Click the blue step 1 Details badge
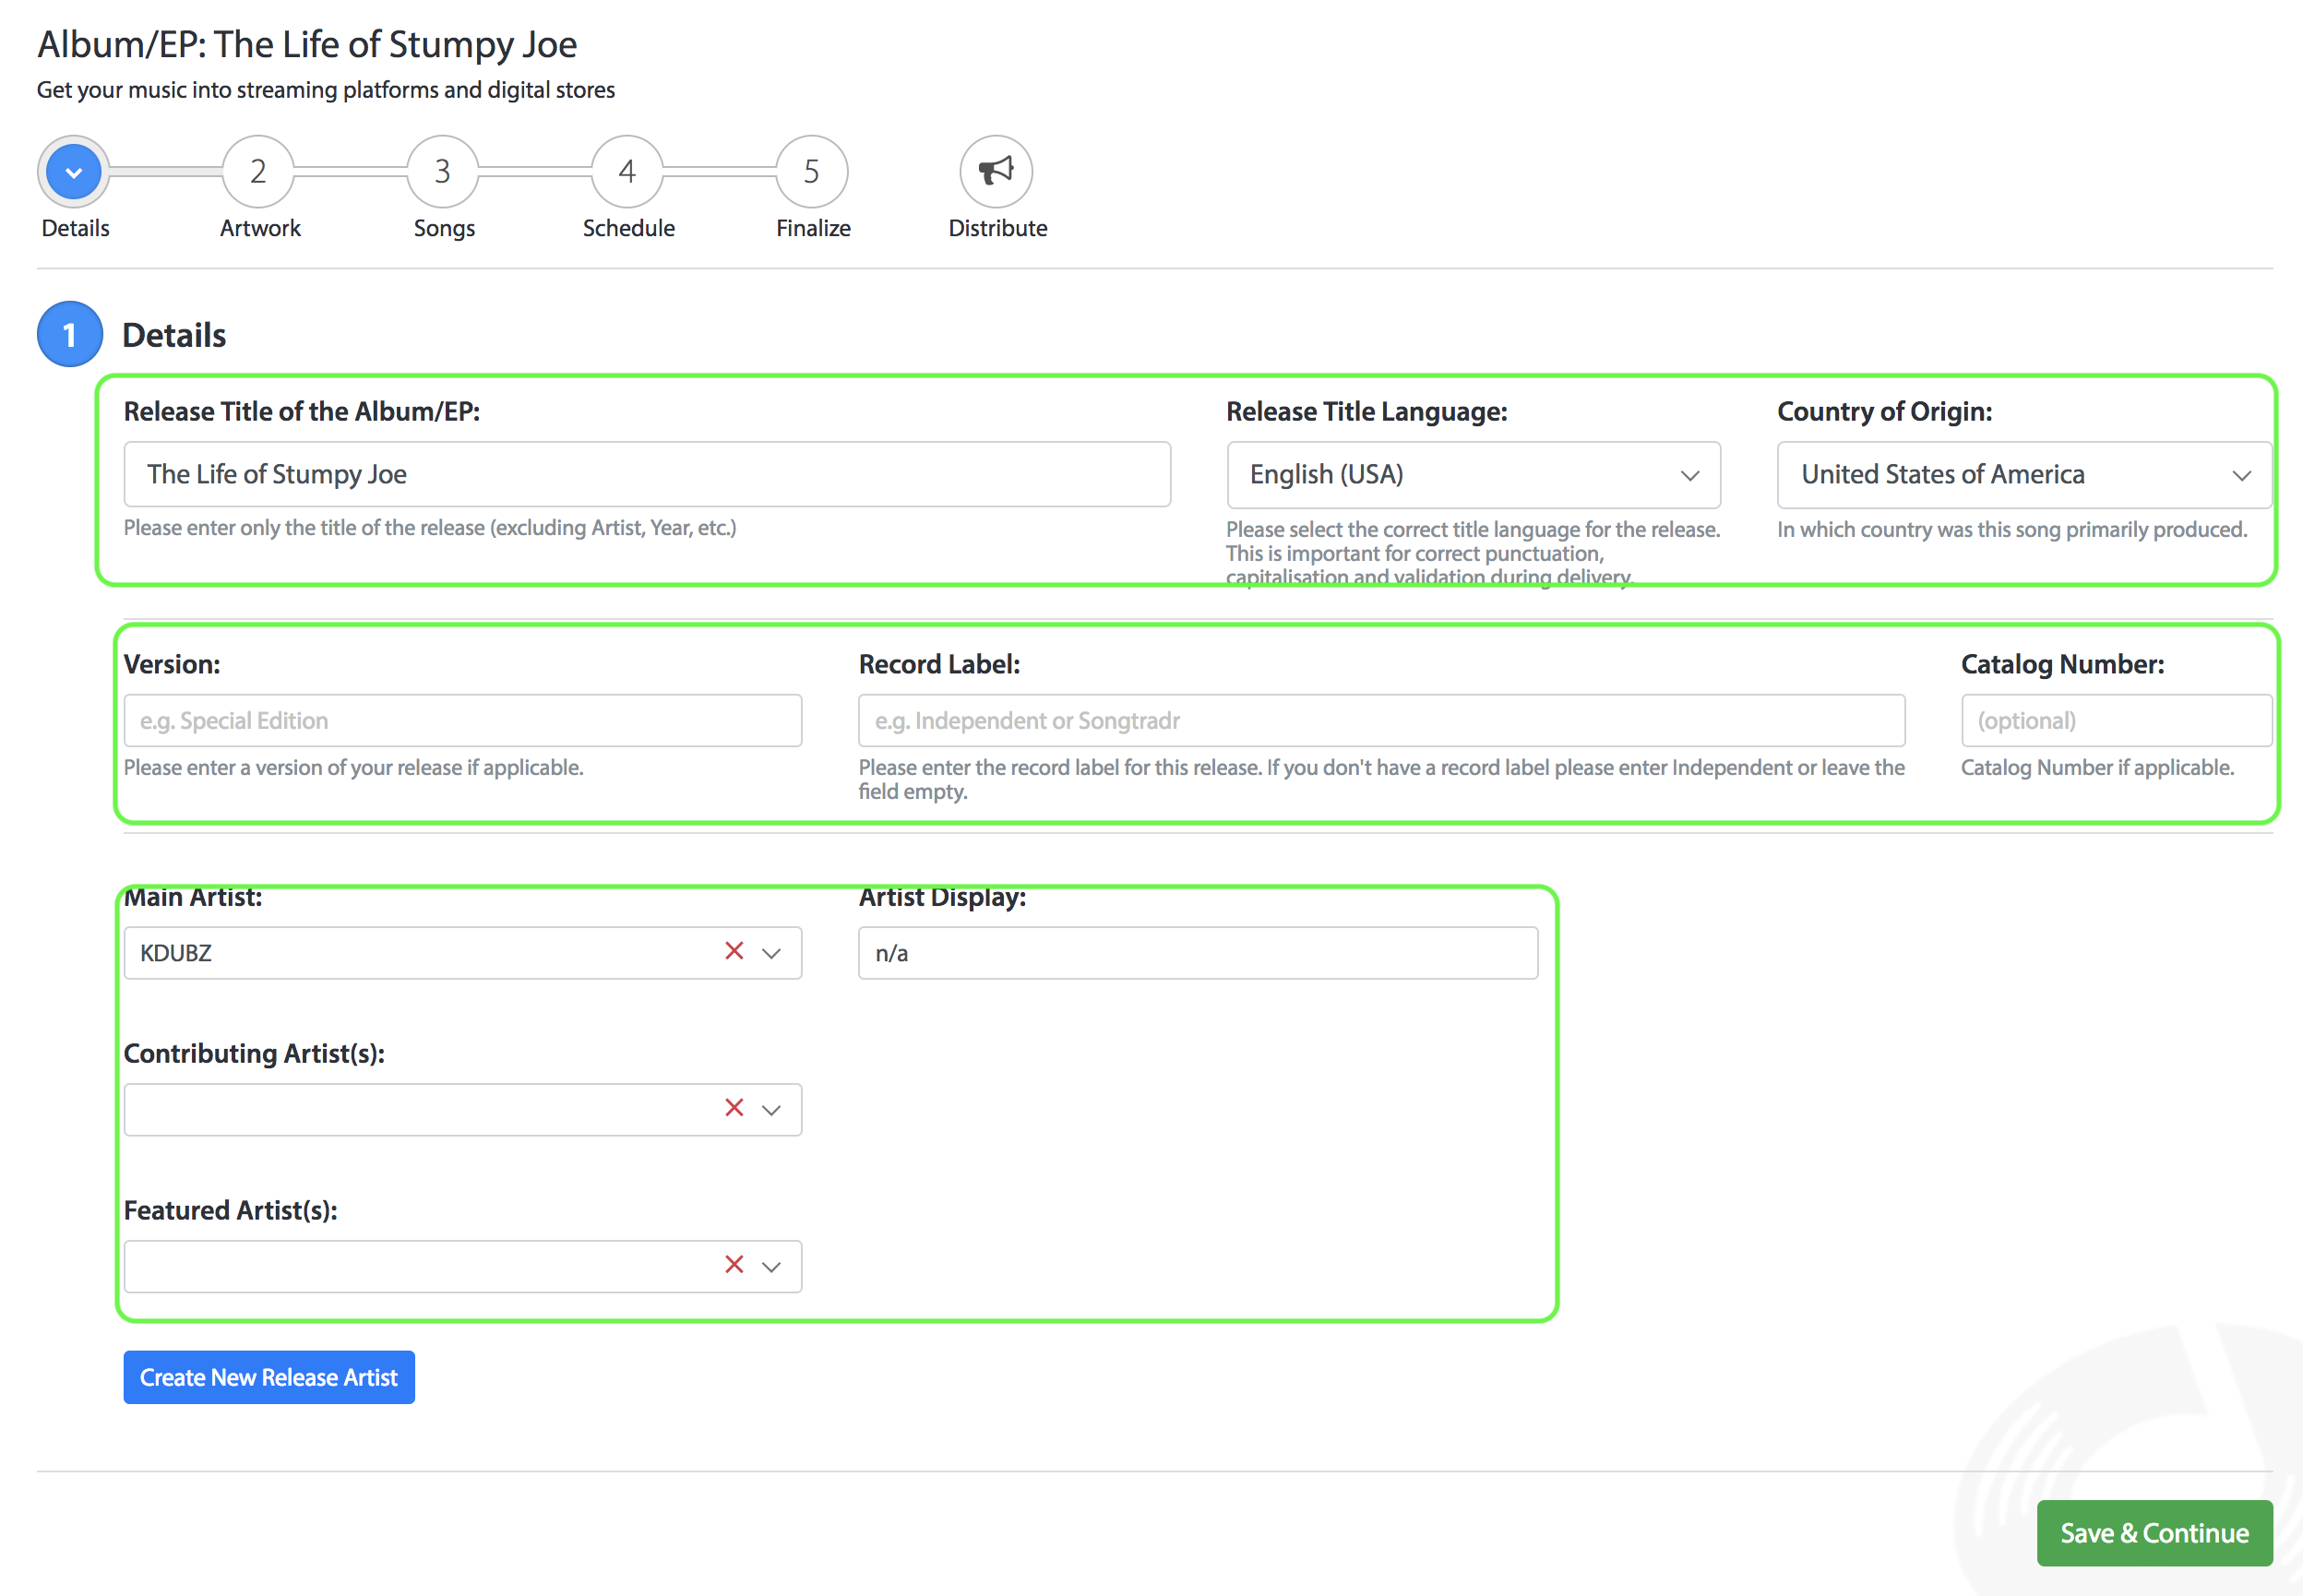This screenshot has width=2303, height=1596. (x=70, y=335)
